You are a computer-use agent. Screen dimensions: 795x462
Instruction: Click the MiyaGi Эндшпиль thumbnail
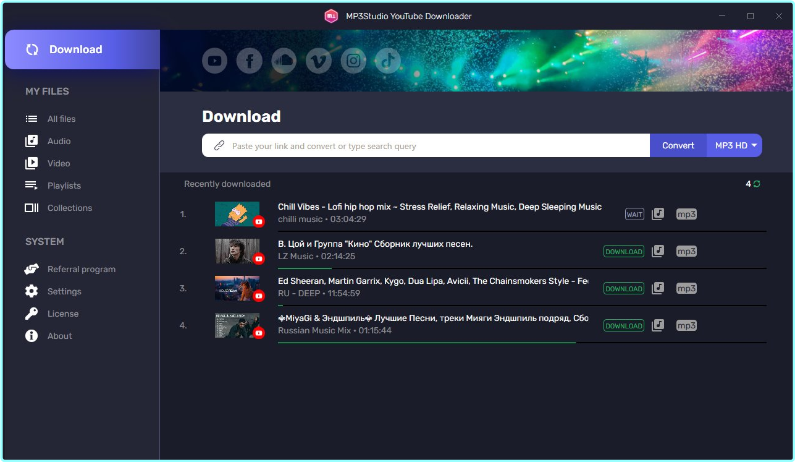click(x=237, y=325)
